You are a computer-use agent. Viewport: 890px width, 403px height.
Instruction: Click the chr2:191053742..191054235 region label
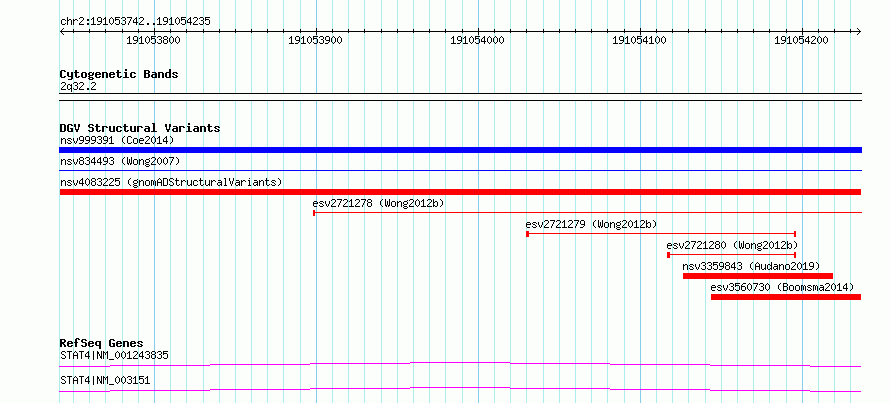coord(135,22)
